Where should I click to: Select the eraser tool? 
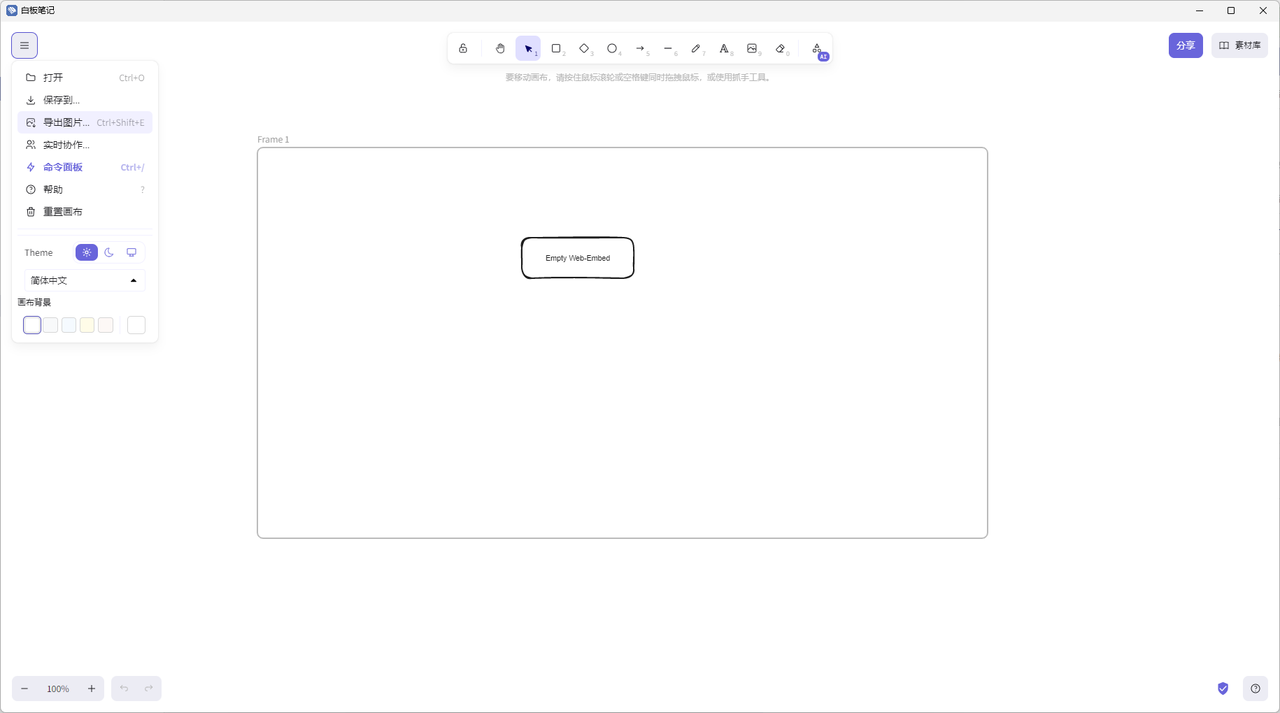tap(781, 48)
